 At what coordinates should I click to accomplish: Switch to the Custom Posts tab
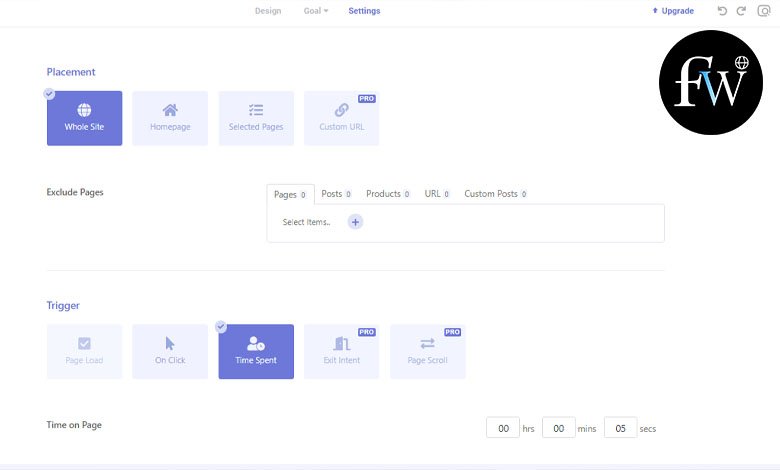[x=495, y=194]
